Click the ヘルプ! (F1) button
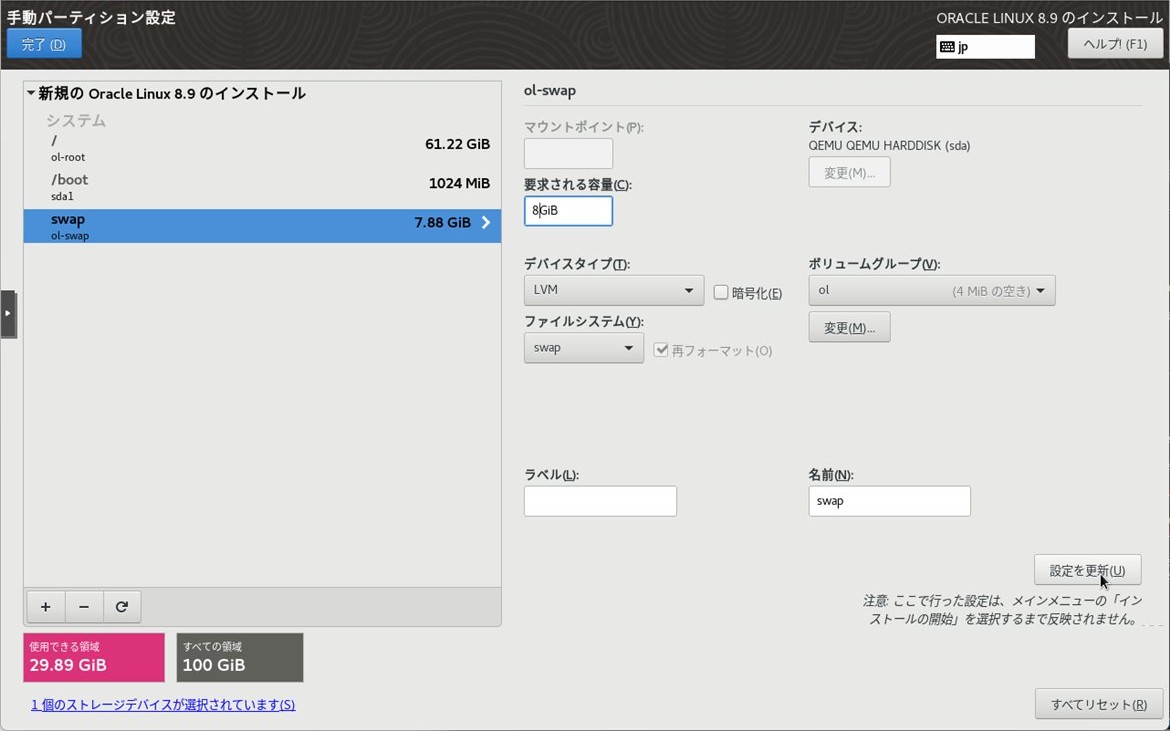Screen dimensions: 1170x731 pos(1115,43)
